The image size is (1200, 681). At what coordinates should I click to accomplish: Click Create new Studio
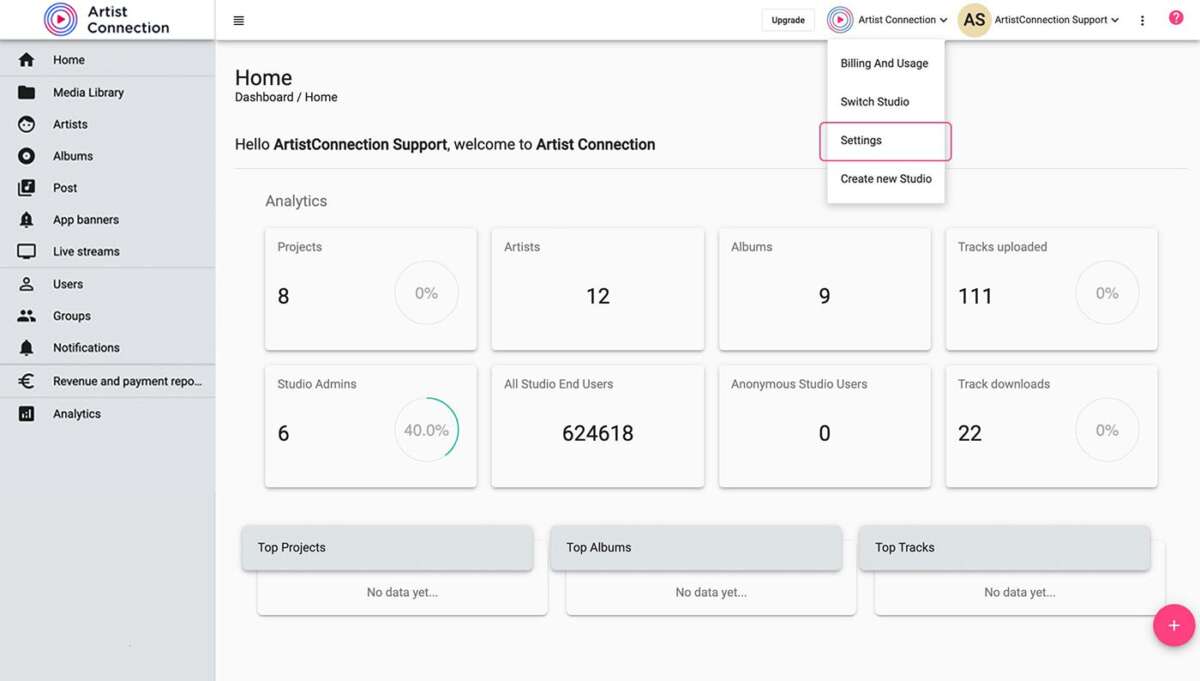886,178
